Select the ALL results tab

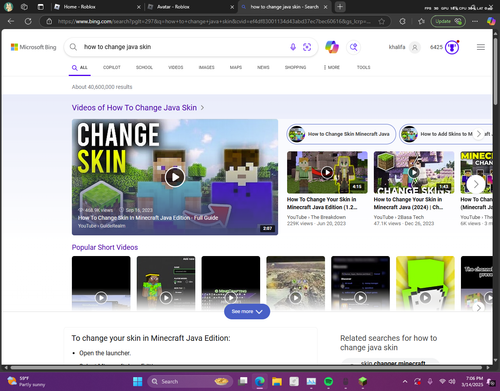click(x=80, y=68)
